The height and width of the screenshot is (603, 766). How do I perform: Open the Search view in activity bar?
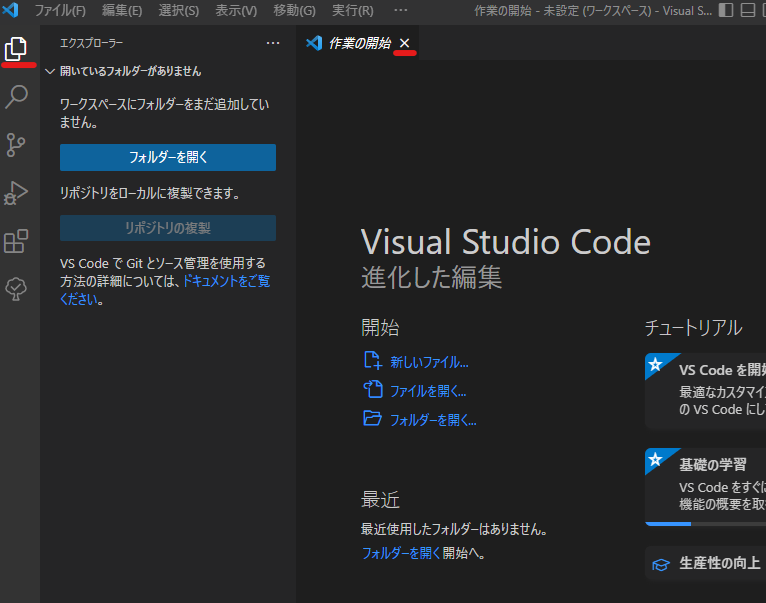point(16,97)
